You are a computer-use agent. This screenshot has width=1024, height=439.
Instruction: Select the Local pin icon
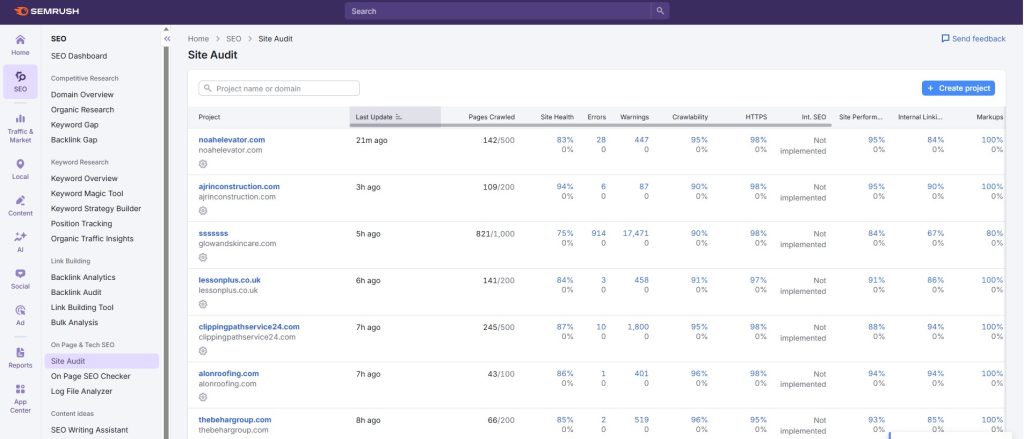[x=20, y=165]
